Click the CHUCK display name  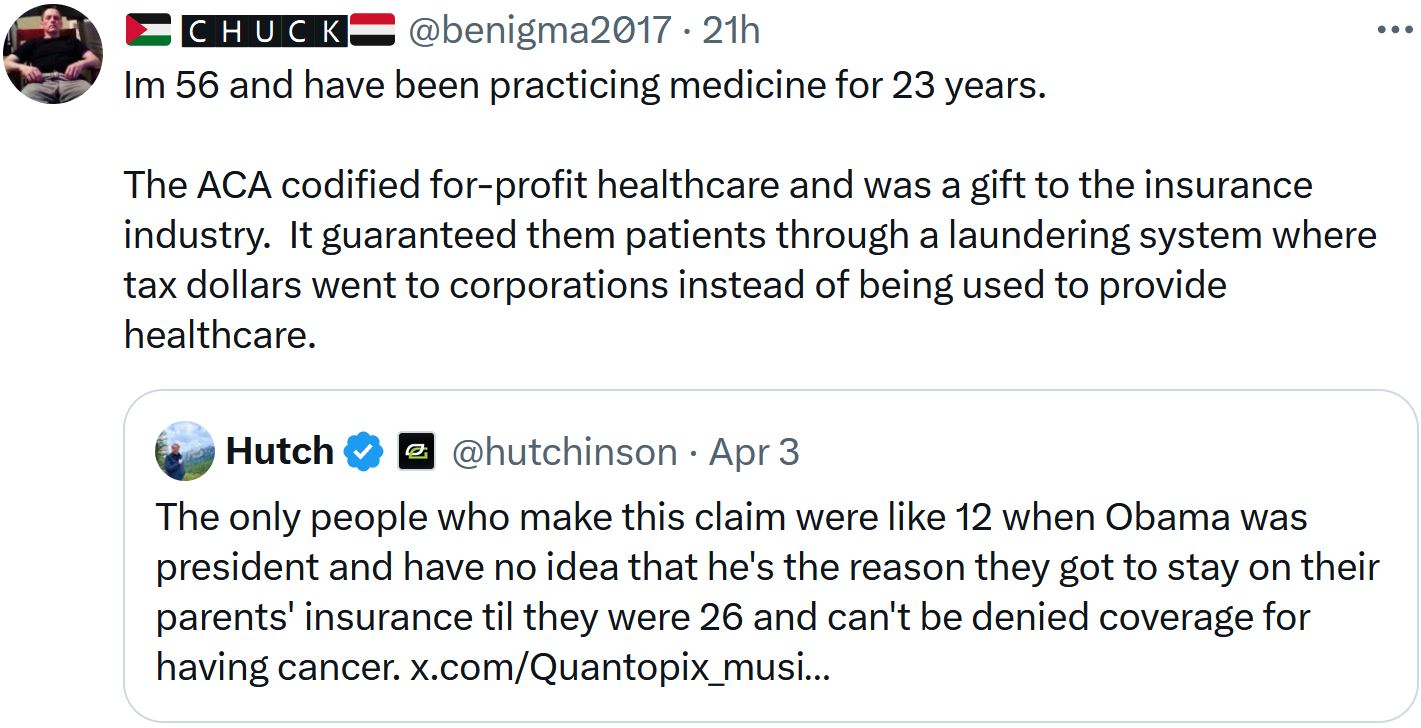pyautogui.click(x=264, y=31)
